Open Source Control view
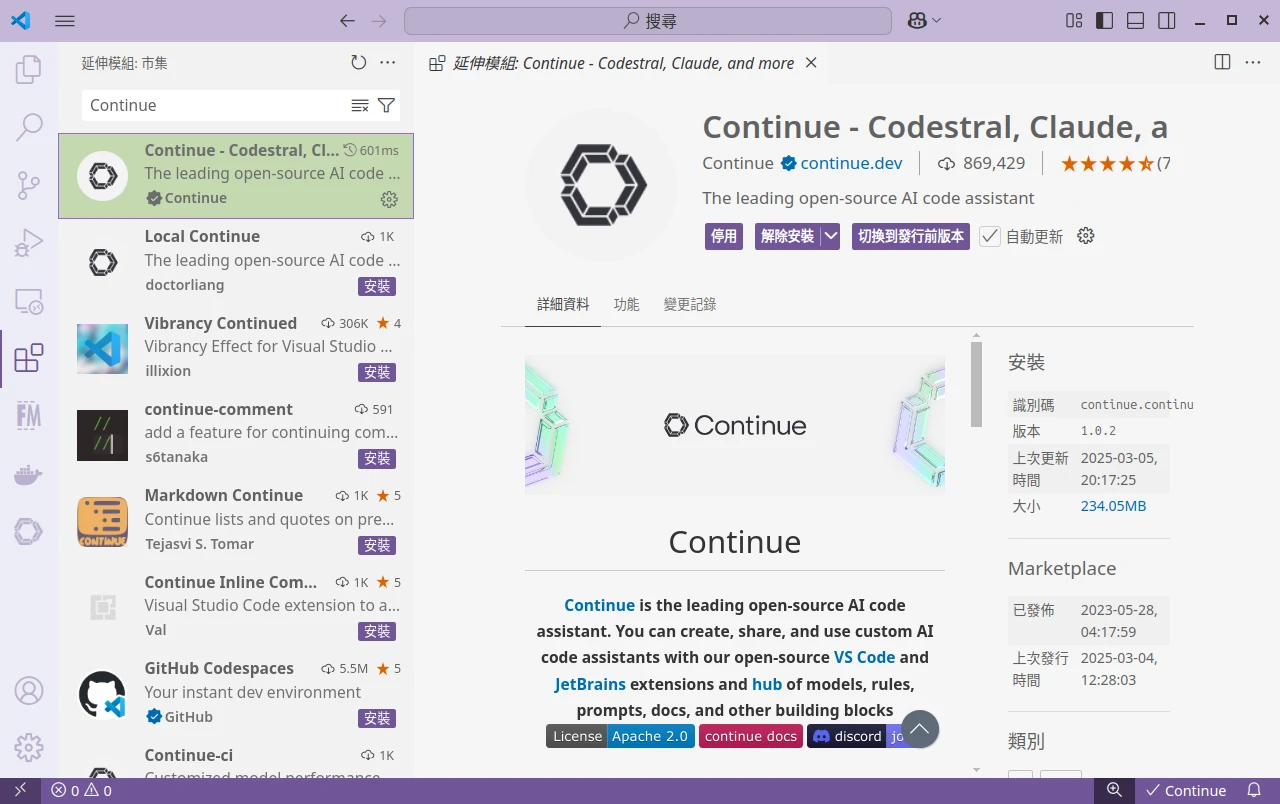 [x=29, y=185]
